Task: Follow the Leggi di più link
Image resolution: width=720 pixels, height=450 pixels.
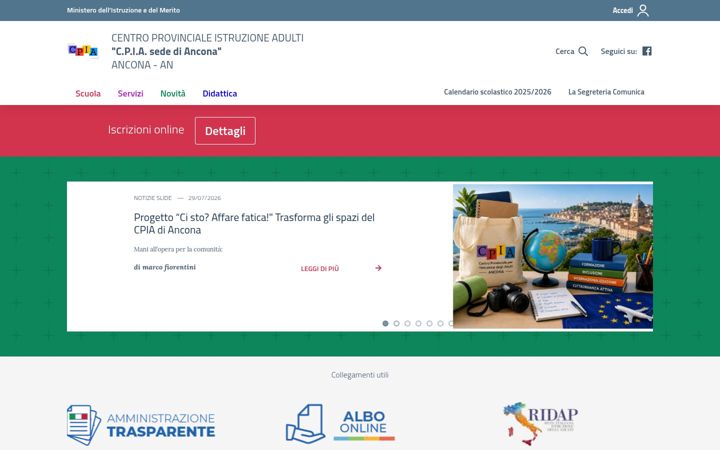Action: pos(320,269)
